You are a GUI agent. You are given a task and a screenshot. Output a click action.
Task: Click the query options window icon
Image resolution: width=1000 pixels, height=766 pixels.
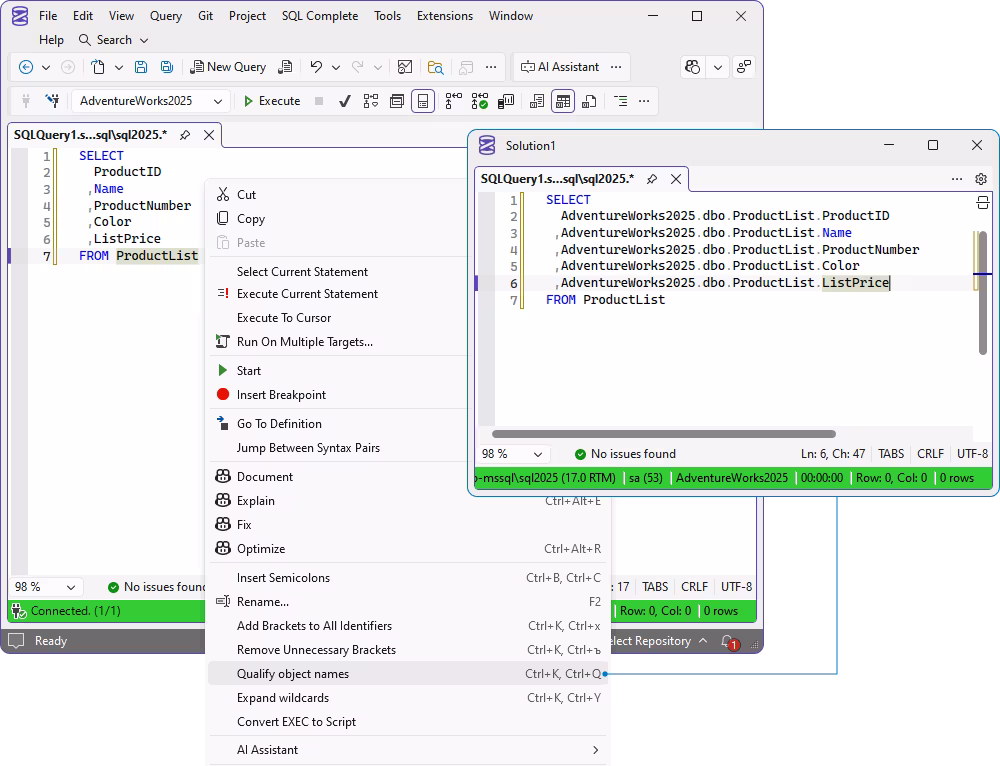(397, 101)
